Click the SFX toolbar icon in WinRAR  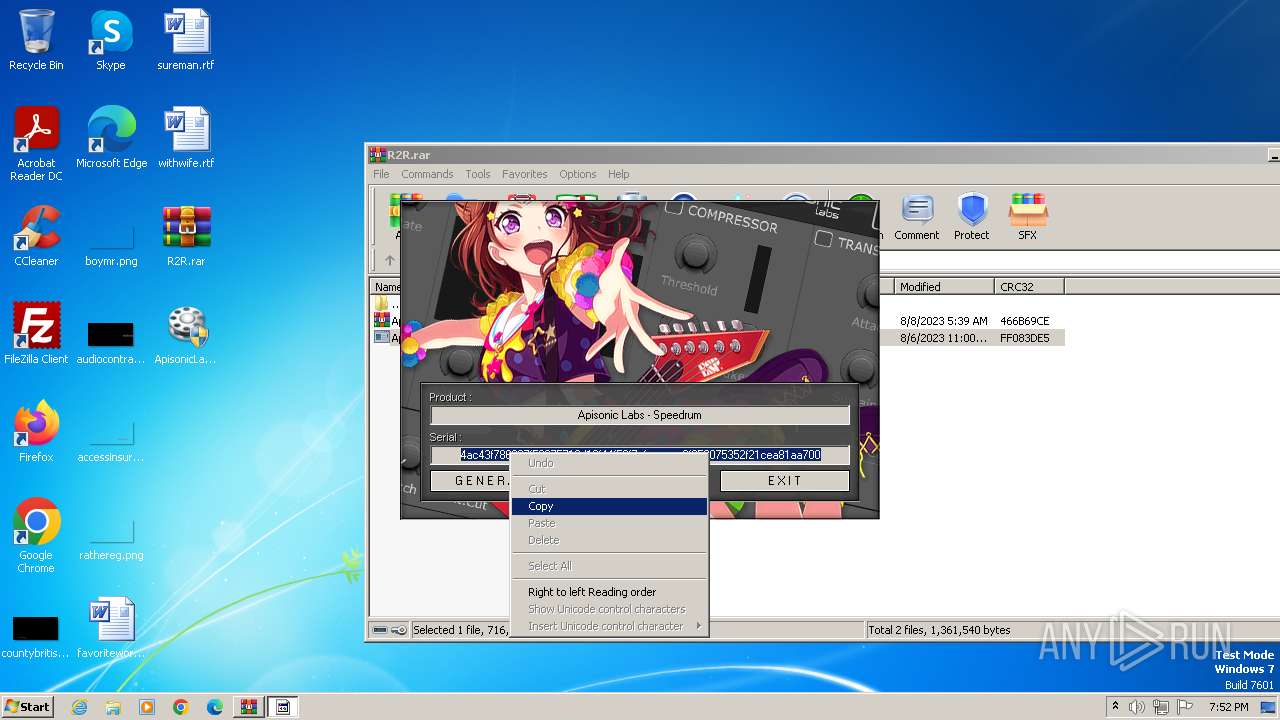(x=1027, y=217)
